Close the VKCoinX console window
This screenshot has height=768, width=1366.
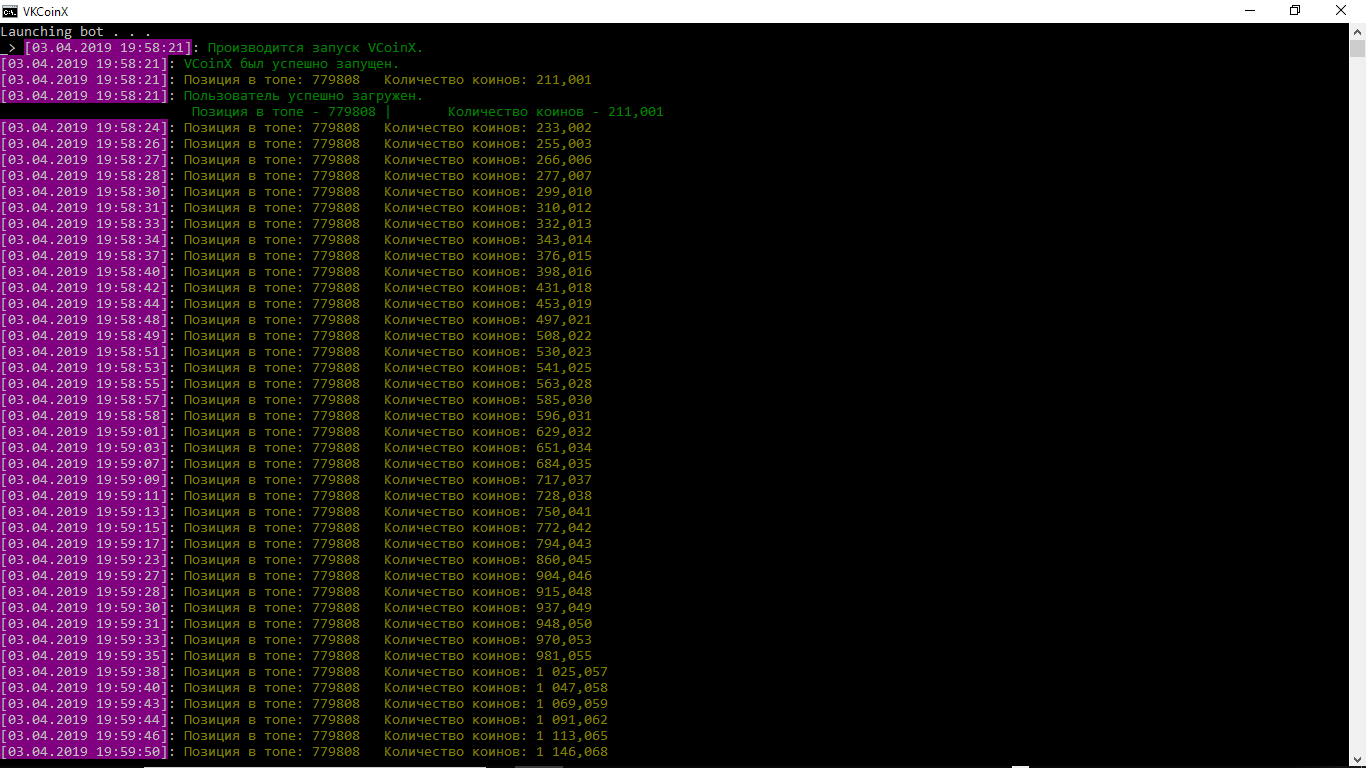[1341, 11]
